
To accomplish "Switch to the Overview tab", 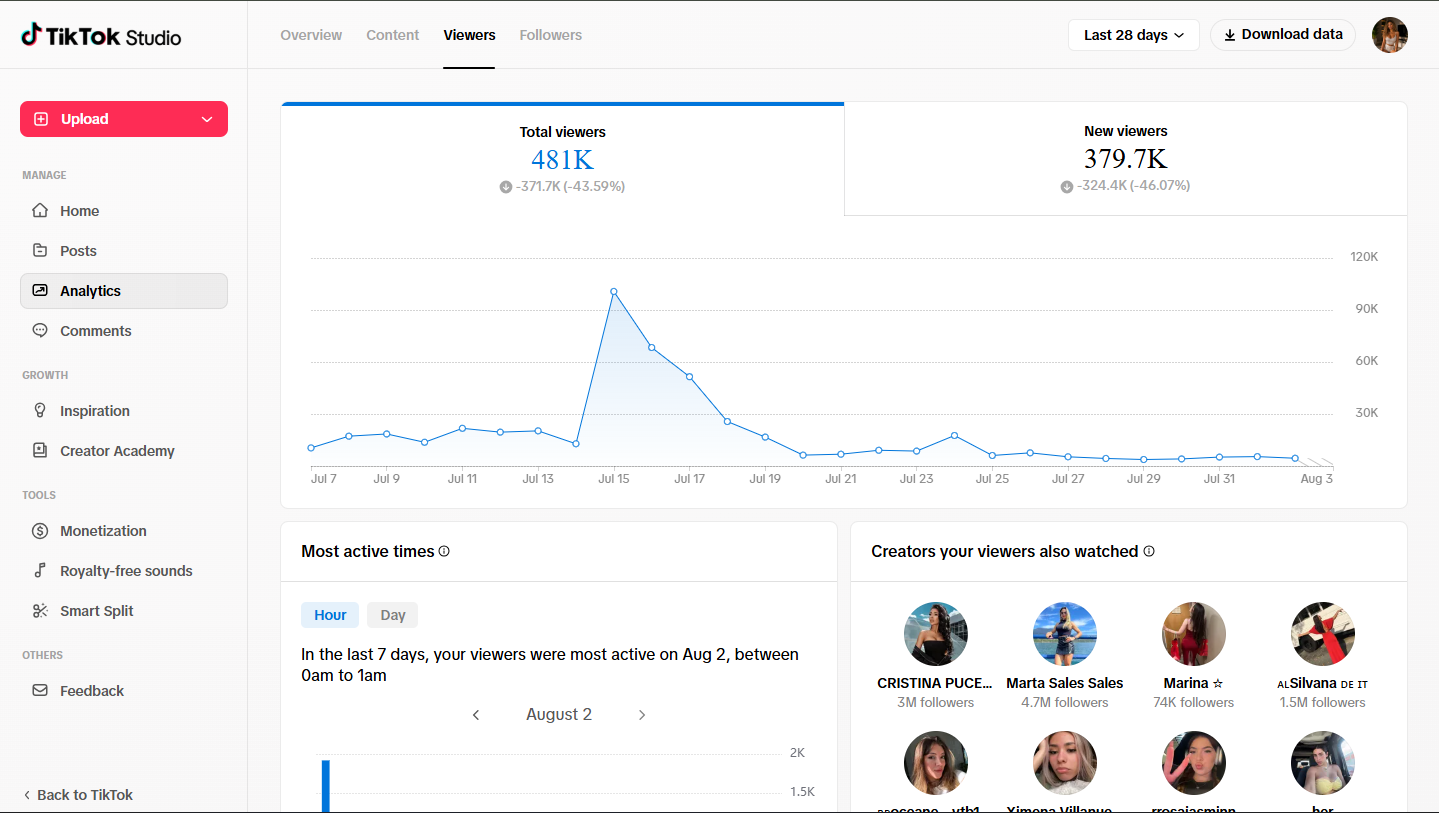I will click(311, 35).
